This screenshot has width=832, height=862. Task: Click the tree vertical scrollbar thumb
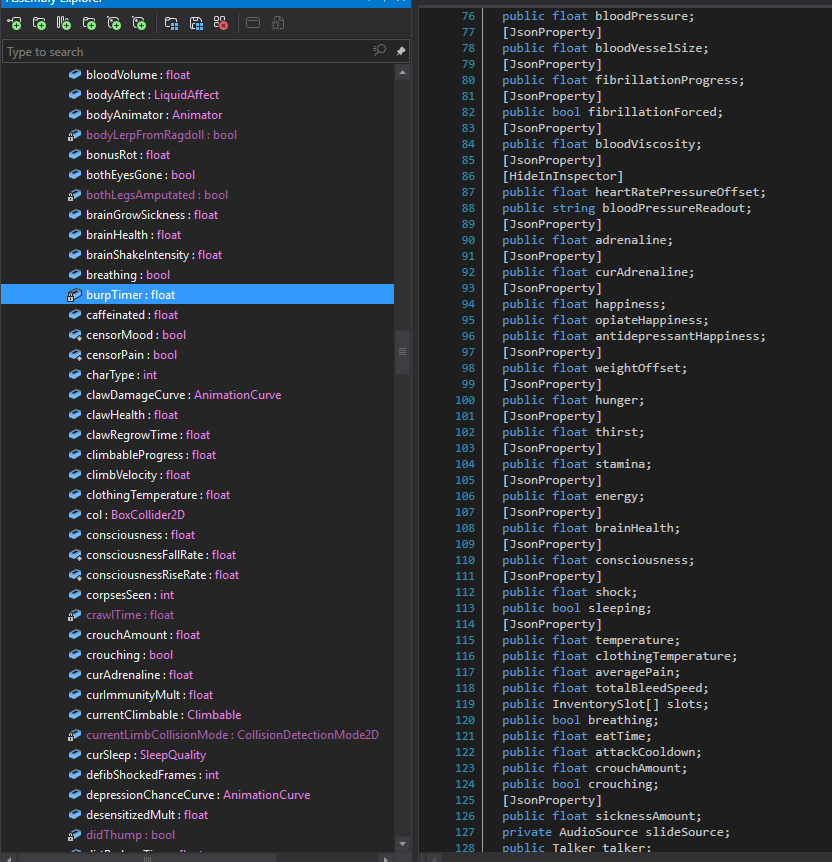403,352
